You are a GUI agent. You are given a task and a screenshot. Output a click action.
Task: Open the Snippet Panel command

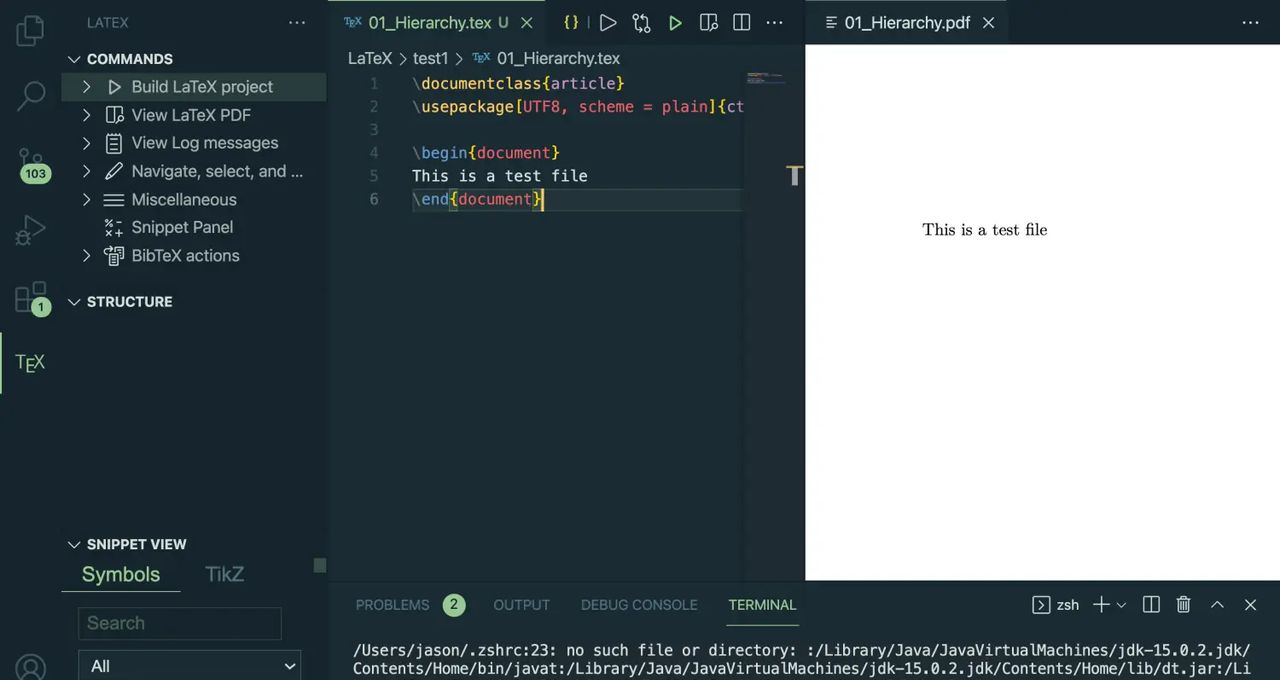pos(182,227)
